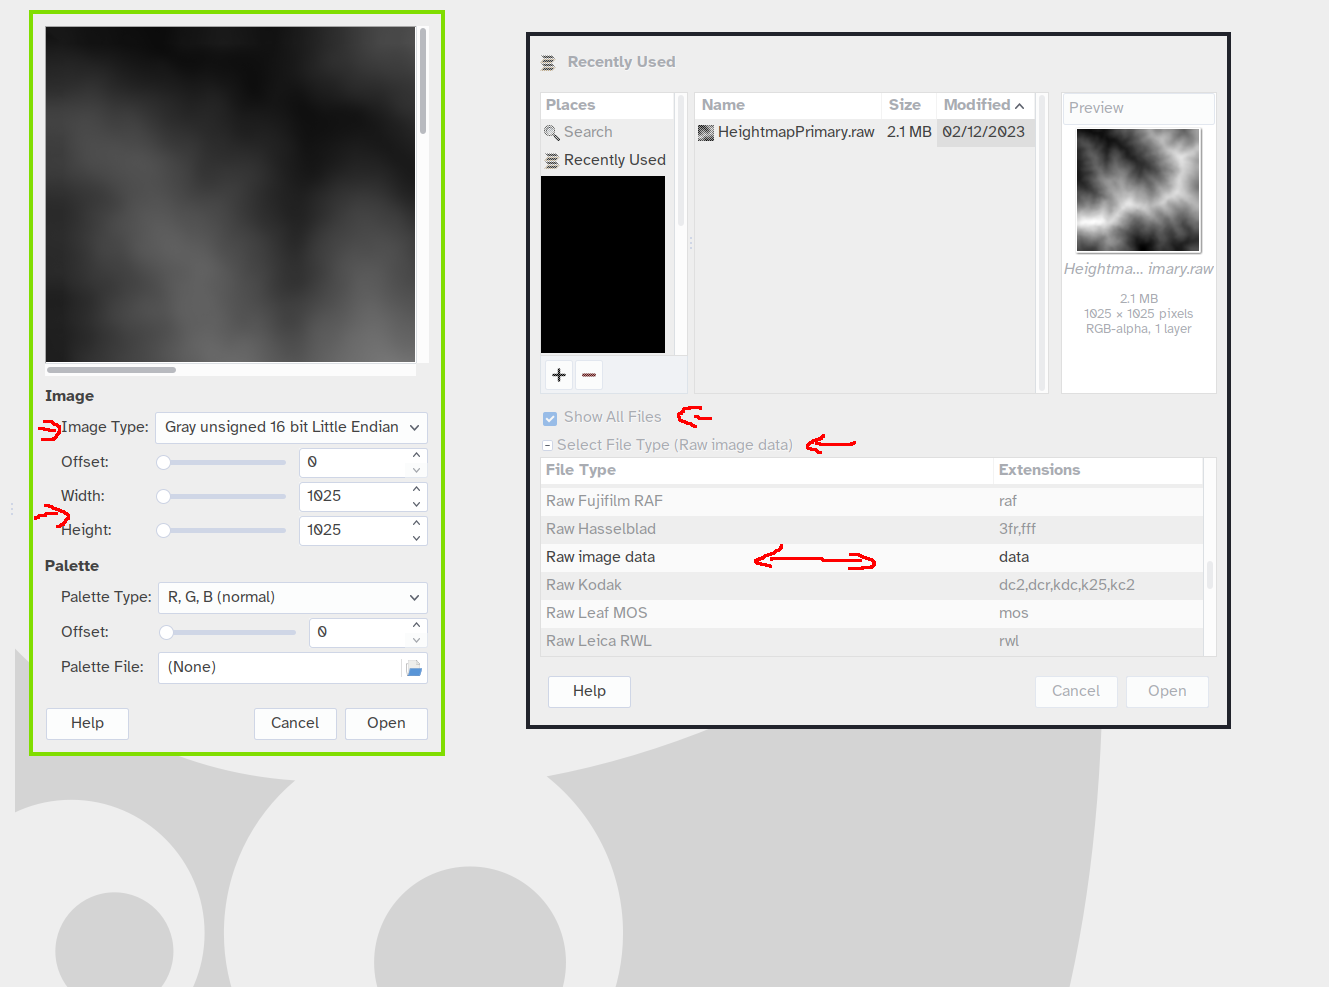Click Help in the file chooser dialog
This screenshot has height=987, width=1329.
tap(589, 691)
